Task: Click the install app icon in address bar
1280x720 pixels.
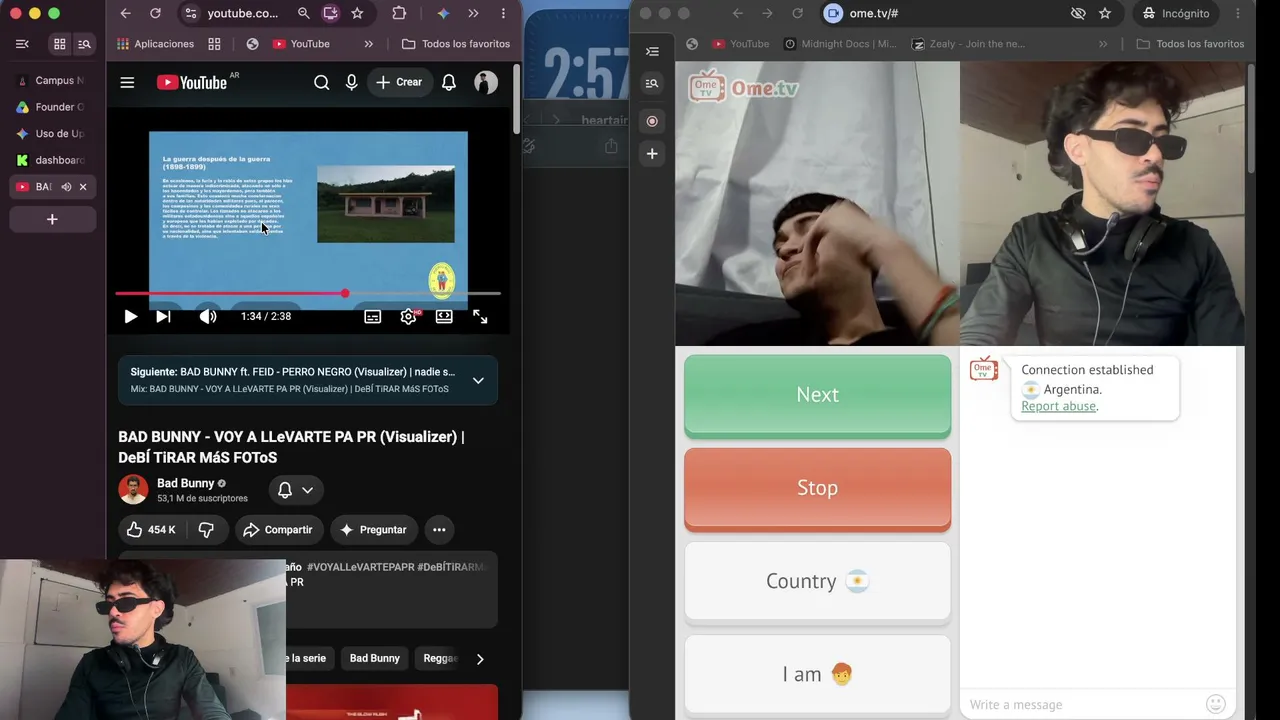Action: click(x=330, y=13)
